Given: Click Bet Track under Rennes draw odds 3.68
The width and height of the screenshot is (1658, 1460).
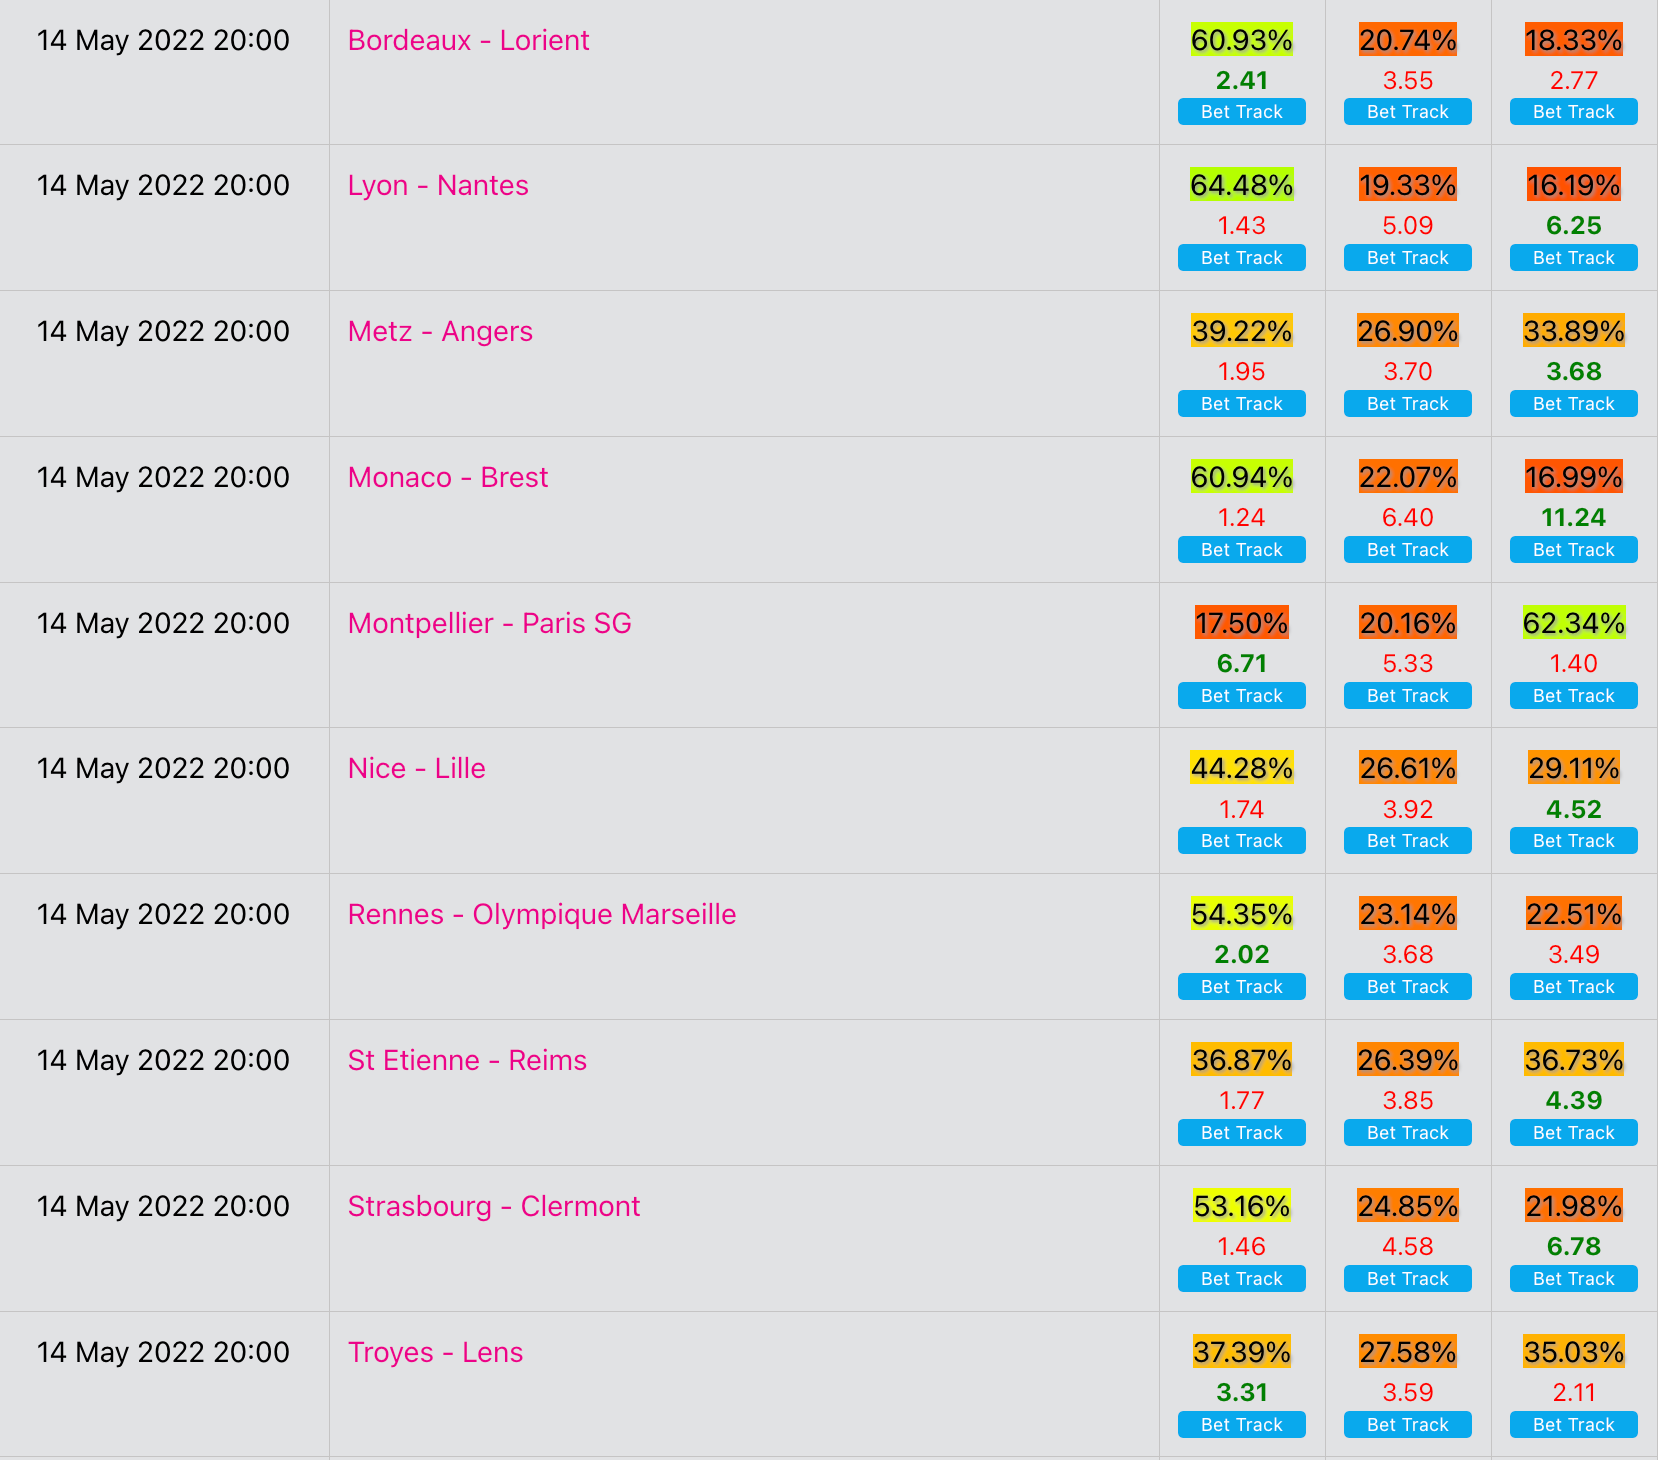Looking at the screenshot, I should coord(1408,987).
